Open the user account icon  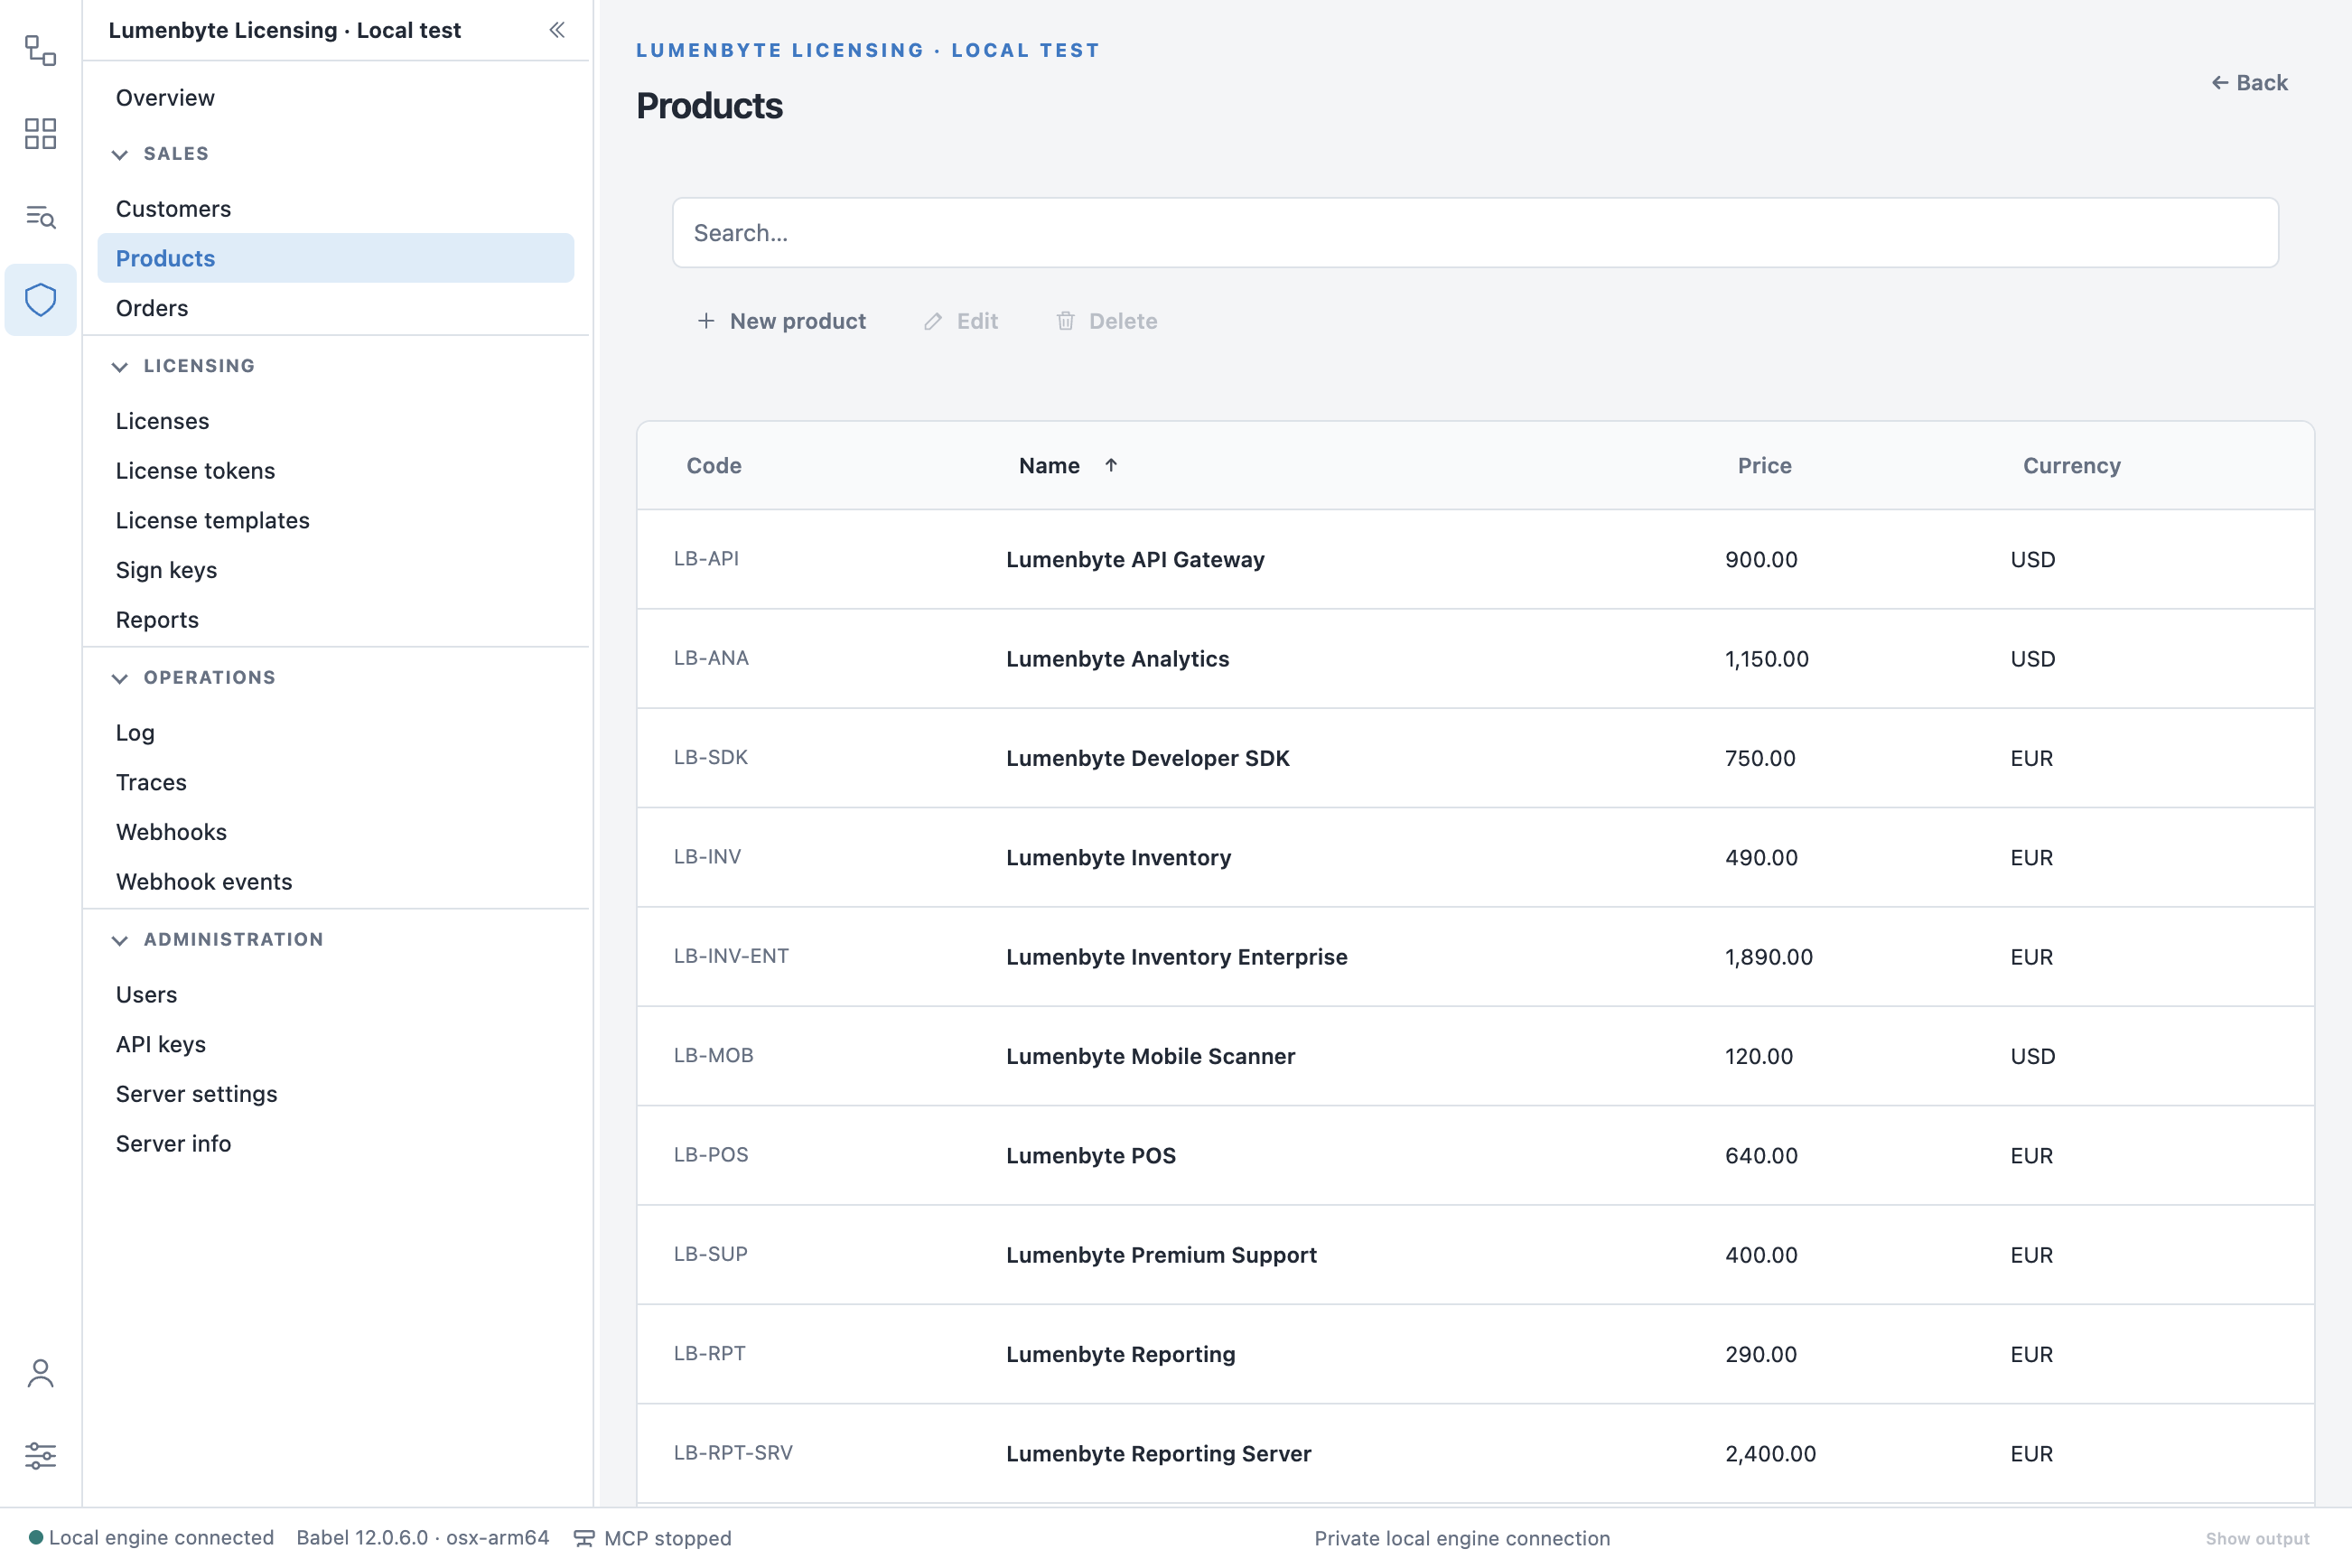pyautogui.click(x=40, y=1373)
